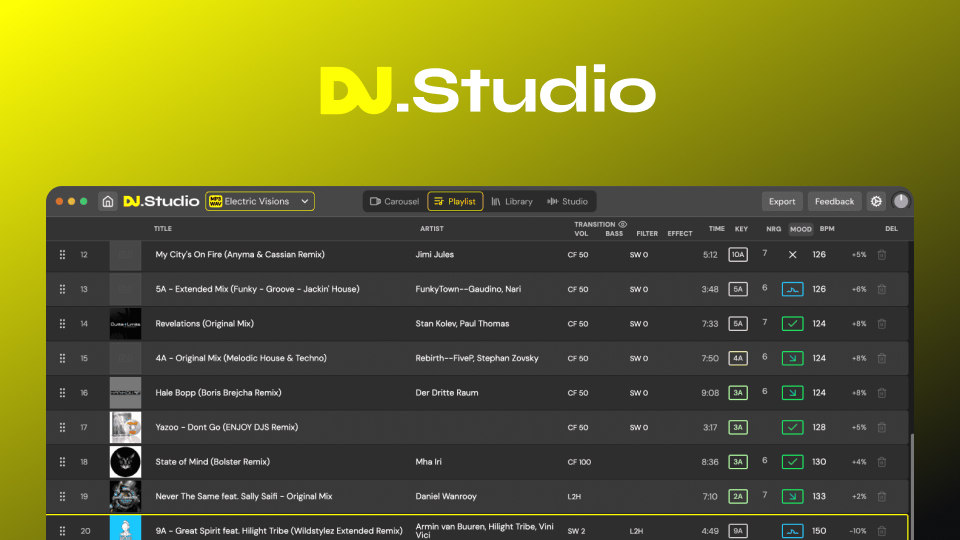Sort by the TITLE column header
This screenshot has width=960, height=540.
point(163,229)
